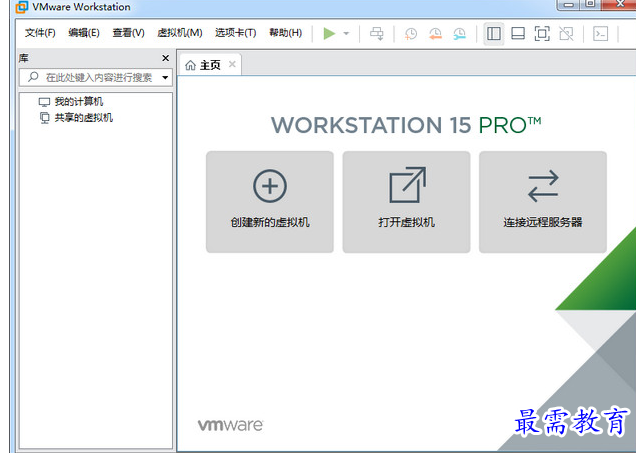Select 共享的虚拟机 in the library tree
Image resolution: width=636 pixels, height=453 pixels.
76,118
